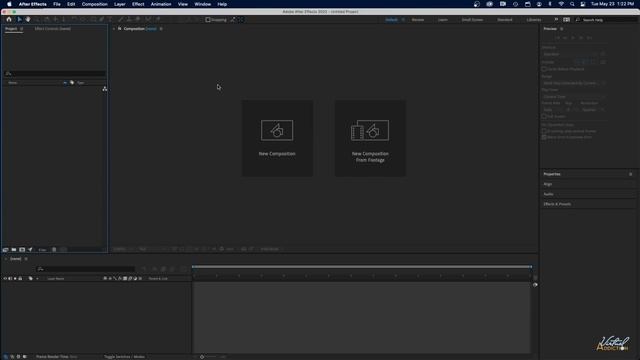640x360 pixels.
Task: Open the Properties panel menu icon
Action: click(631, 174)
